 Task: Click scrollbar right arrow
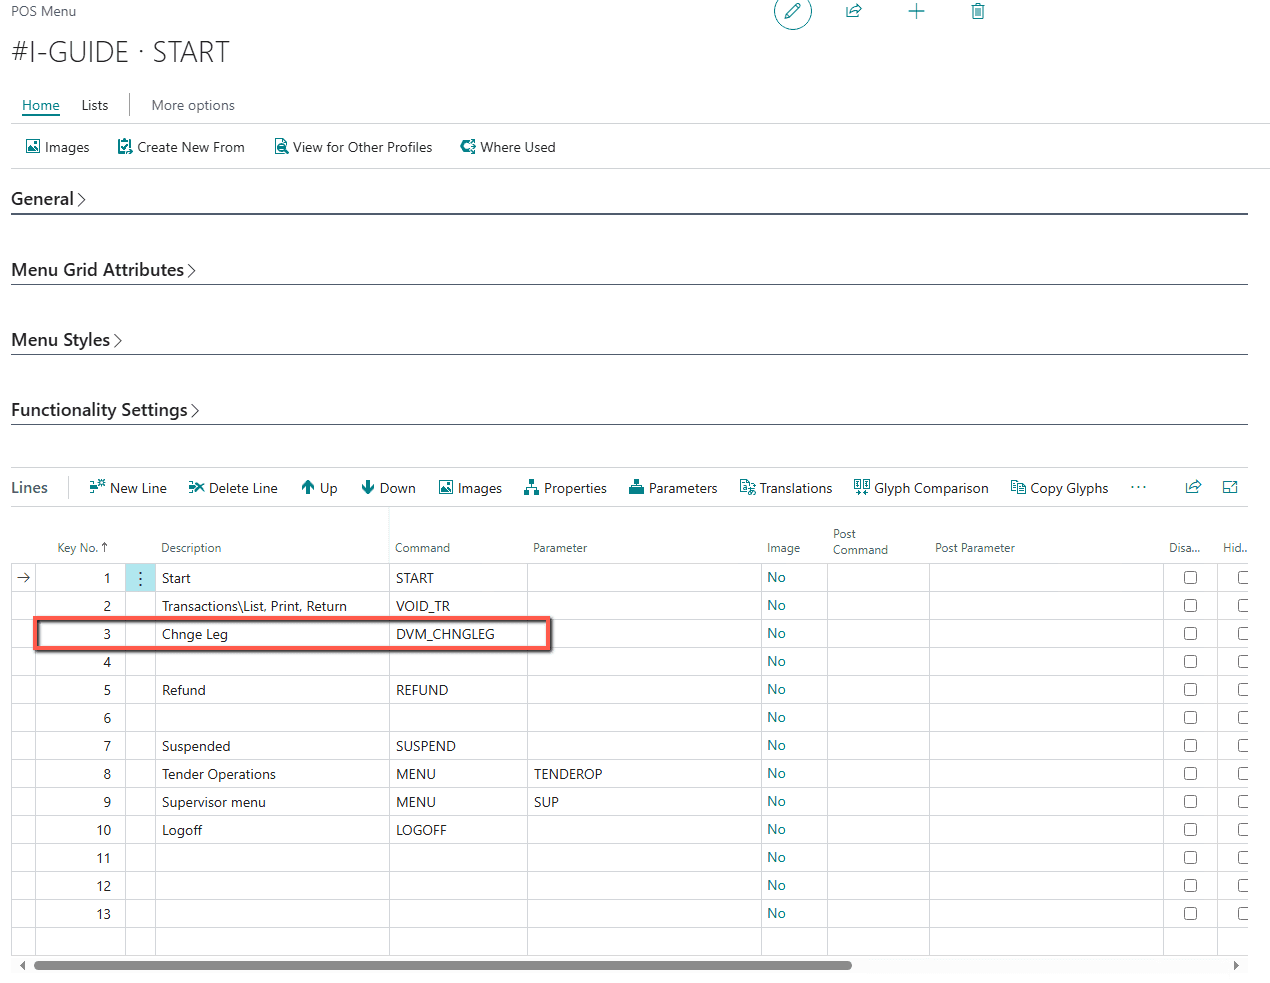tap(1236, 965)
